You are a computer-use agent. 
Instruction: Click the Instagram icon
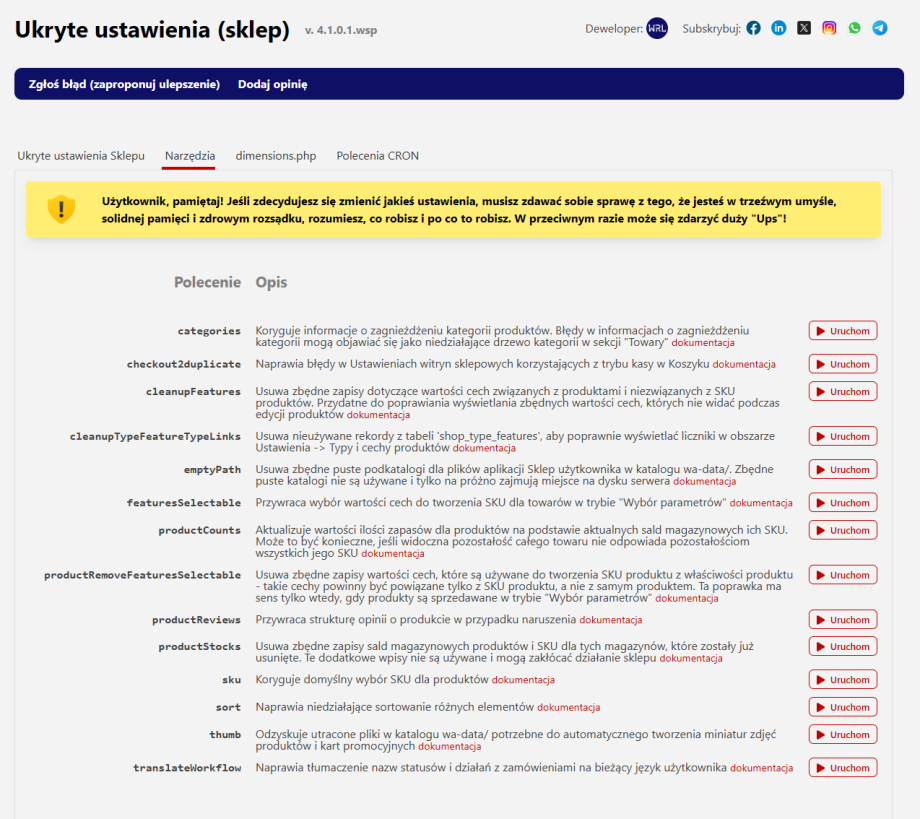point(829,28)
